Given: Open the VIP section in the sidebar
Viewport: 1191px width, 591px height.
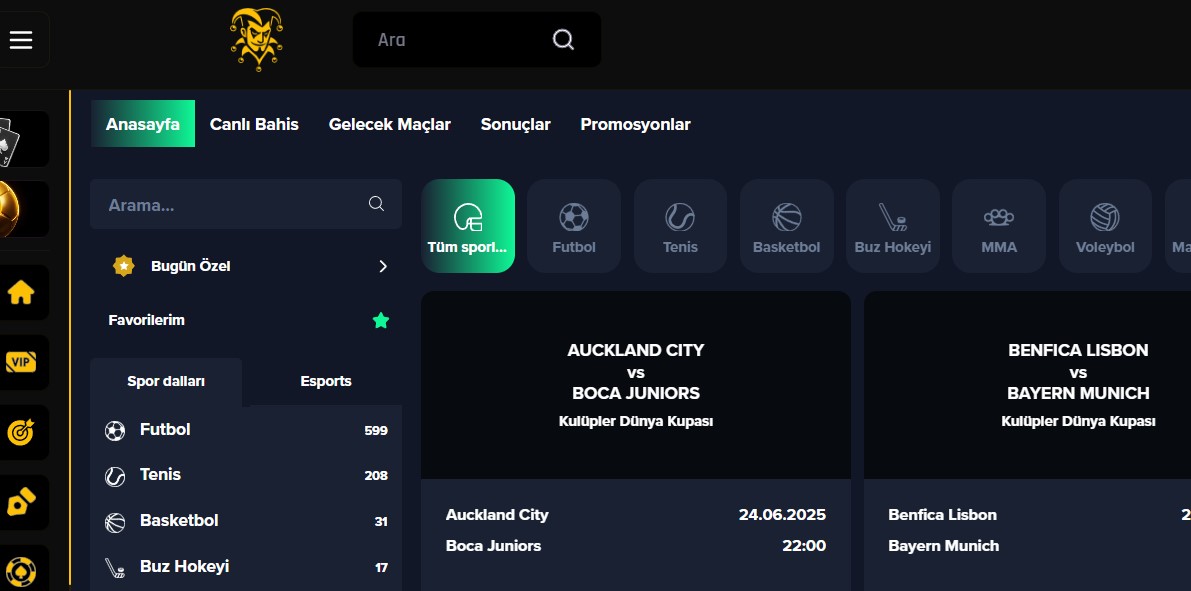Looking at the screenshot, I should 22,362.
